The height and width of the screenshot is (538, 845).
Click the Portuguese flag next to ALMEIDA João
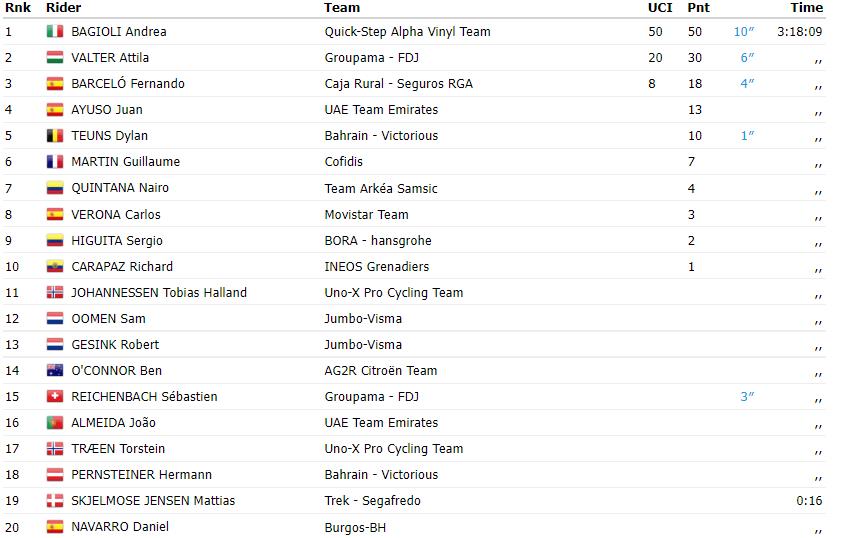coord(54,422)
